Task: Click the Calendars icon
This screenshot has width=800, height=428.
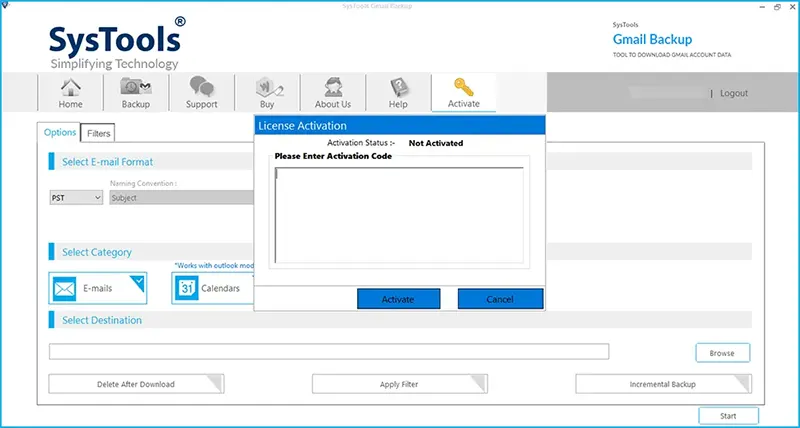Action: click(x=186, y=289)
